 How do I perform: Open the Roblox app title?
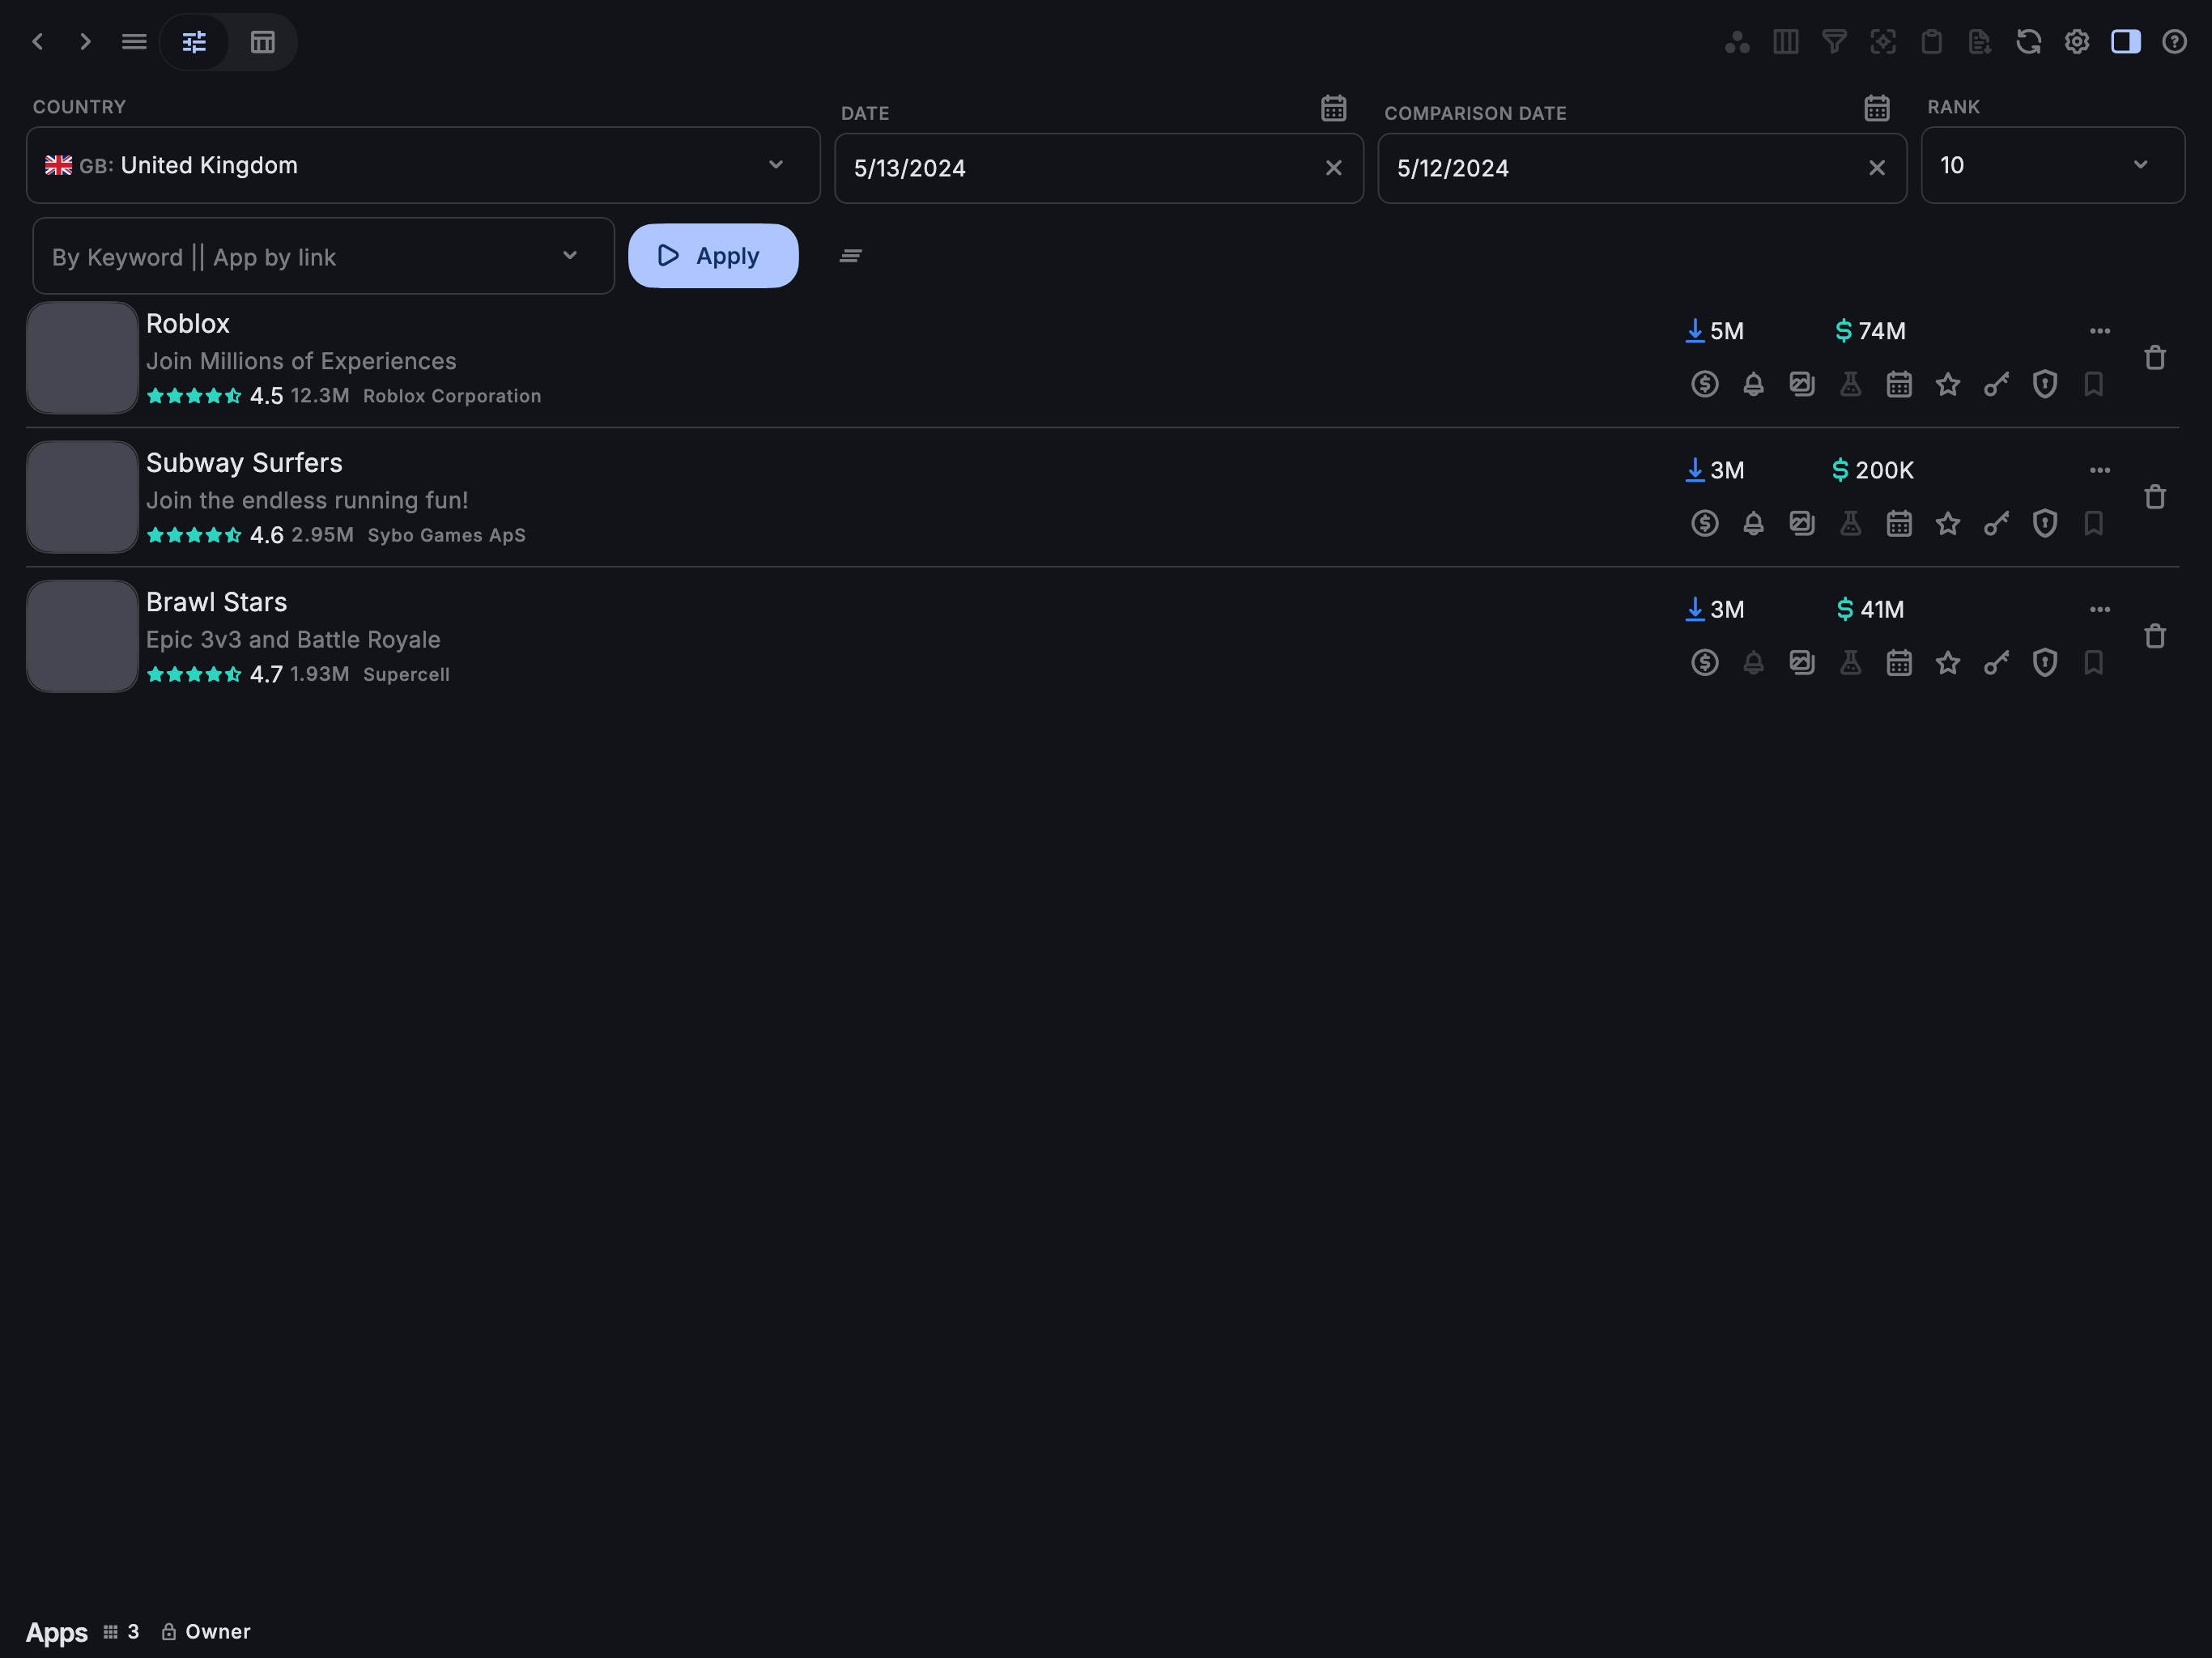point(188,324)
